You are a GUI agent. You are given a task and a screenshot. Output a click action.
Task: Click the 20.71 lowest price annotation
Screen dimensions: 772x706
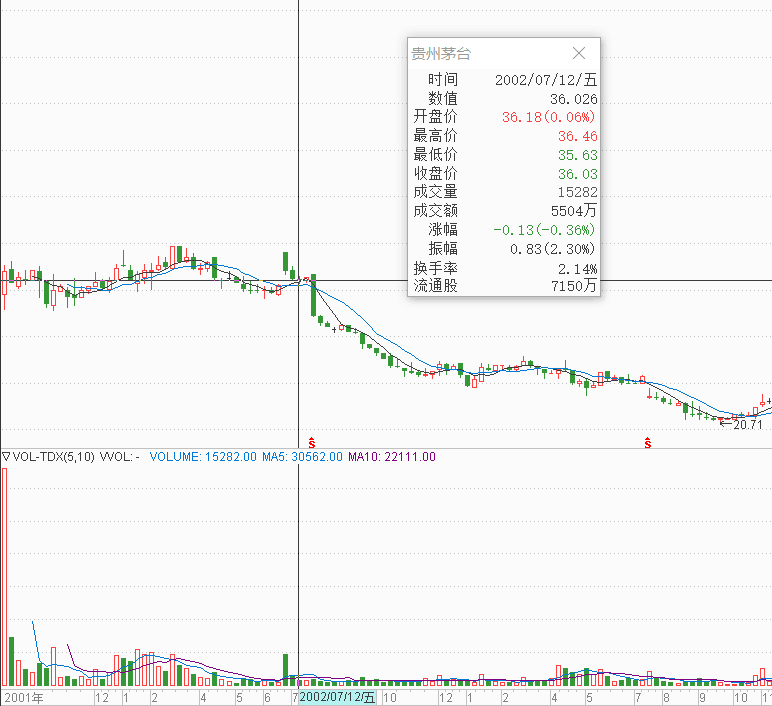coord(746,424)
